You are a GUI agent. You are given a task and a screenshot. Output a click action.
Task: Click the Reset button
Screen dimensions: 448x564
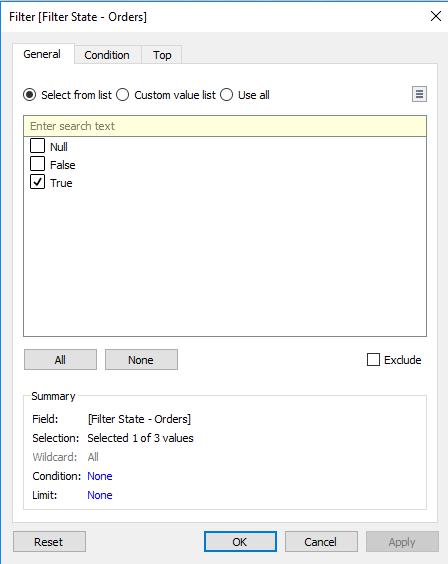tap(49, 542)
